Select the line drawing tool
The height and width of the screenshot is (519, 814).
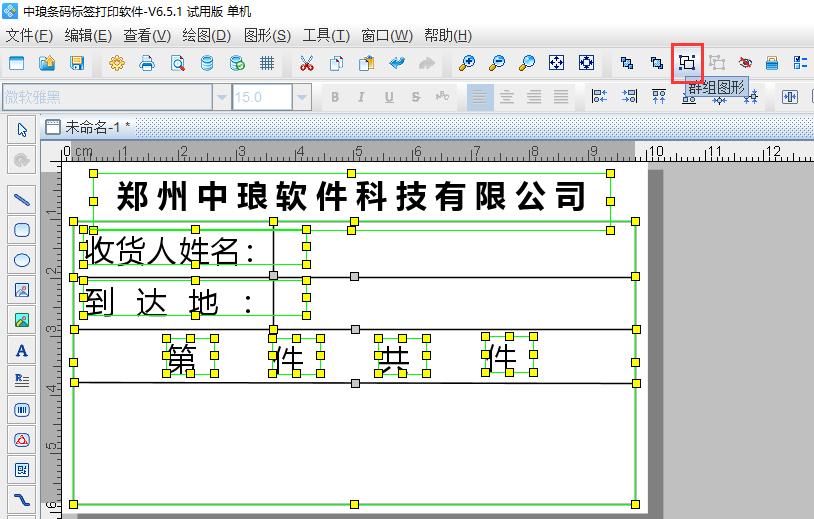(x=22, y=200)
